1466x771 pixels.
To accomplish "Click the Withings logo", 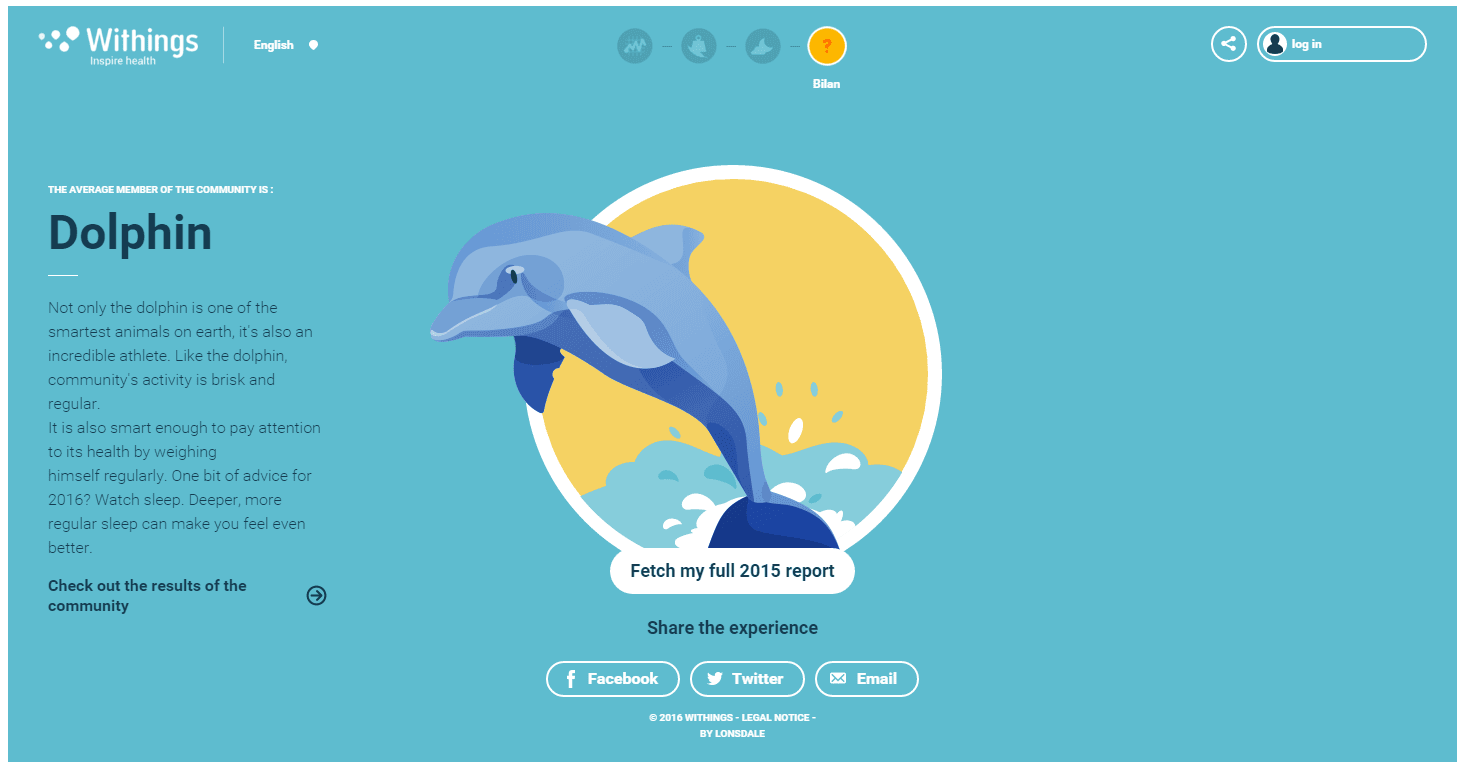I will click(119, 45).
